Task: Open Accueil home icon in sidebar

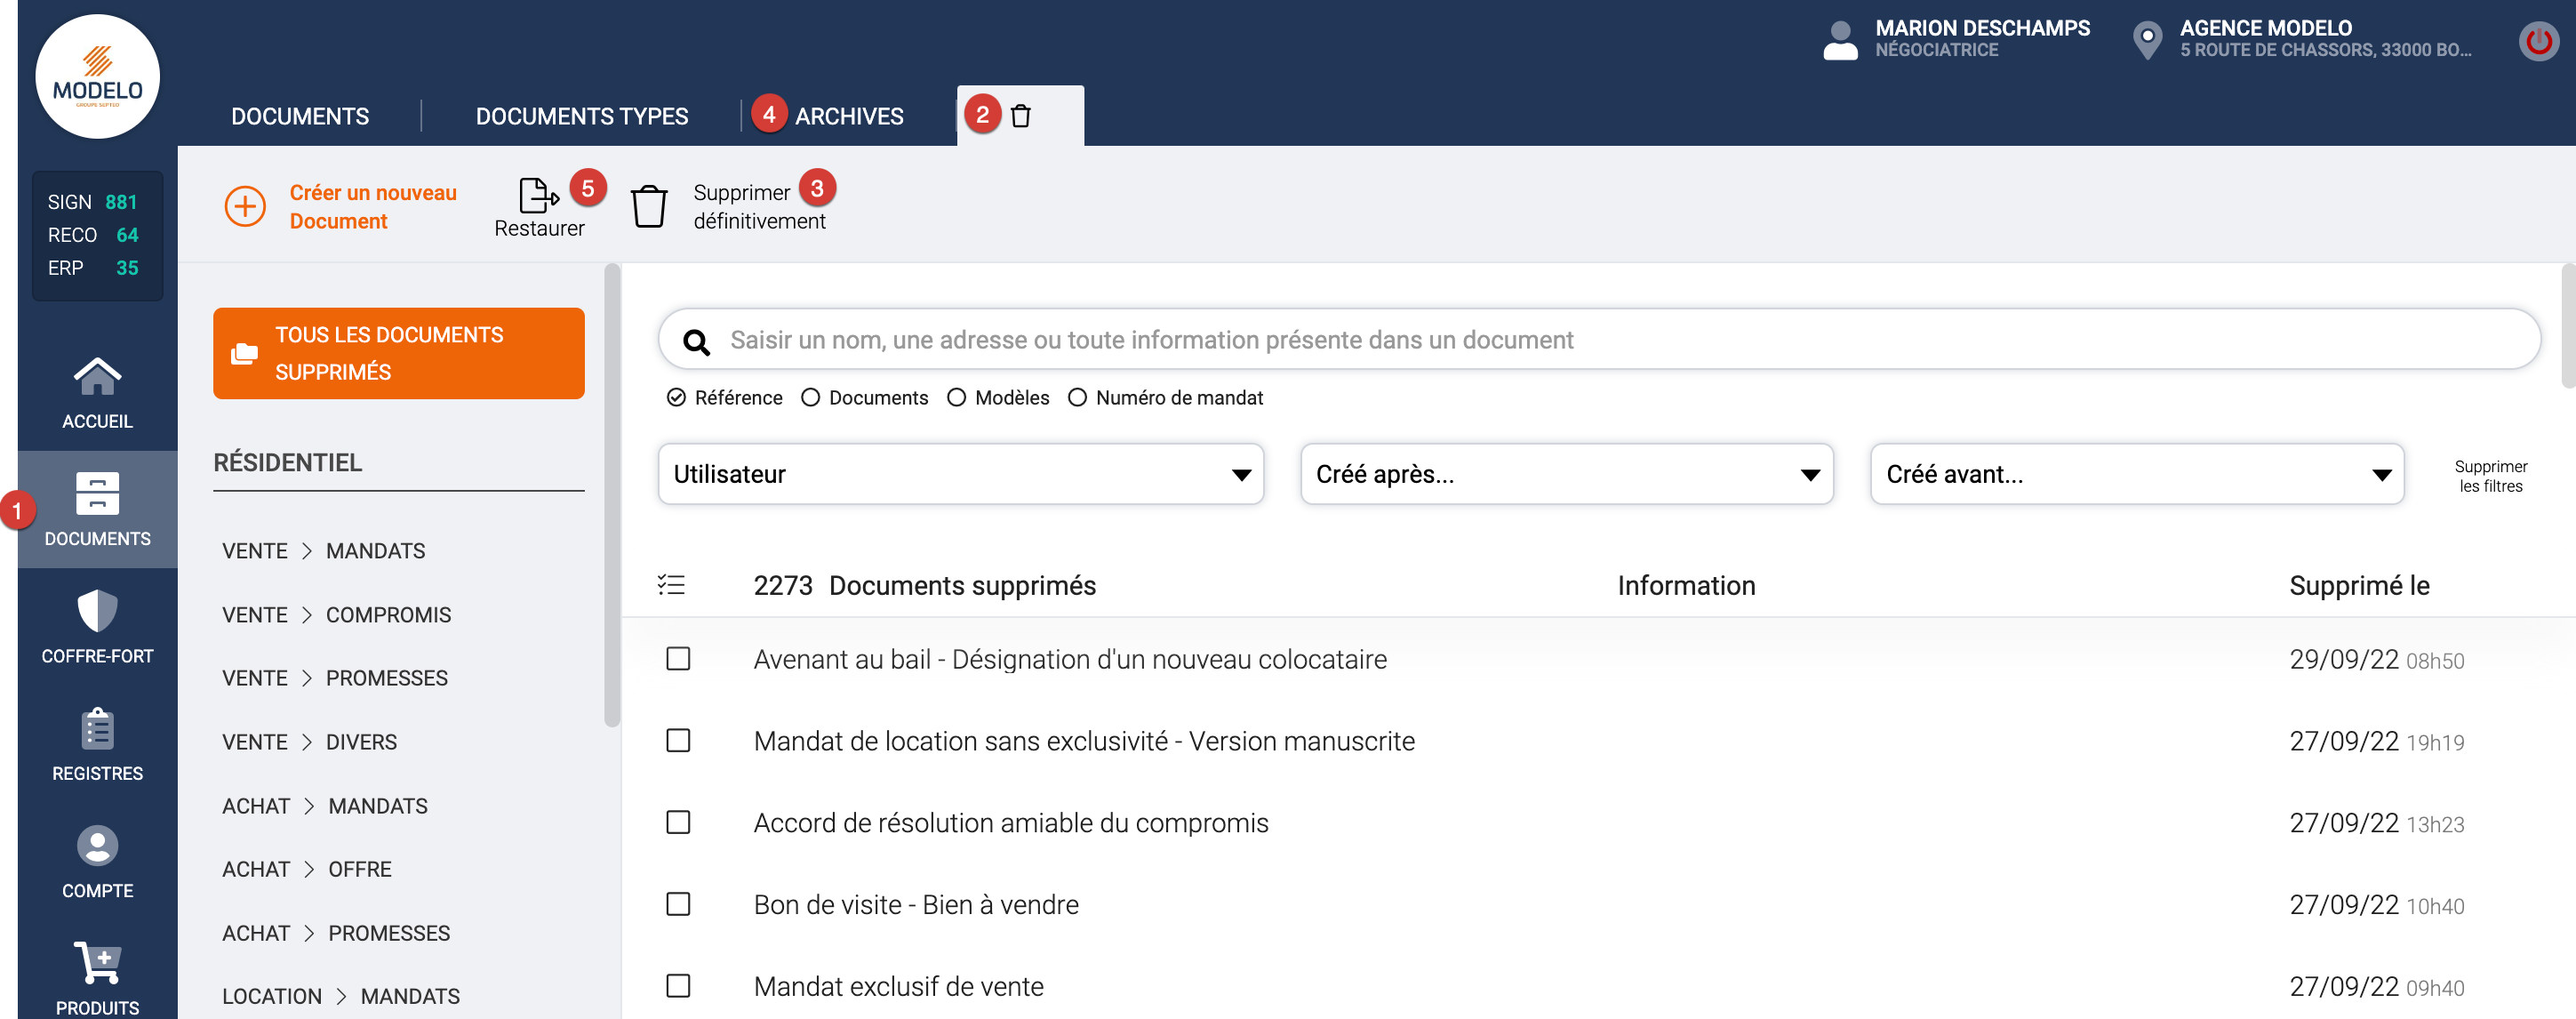Action: [x=97, y=377]
